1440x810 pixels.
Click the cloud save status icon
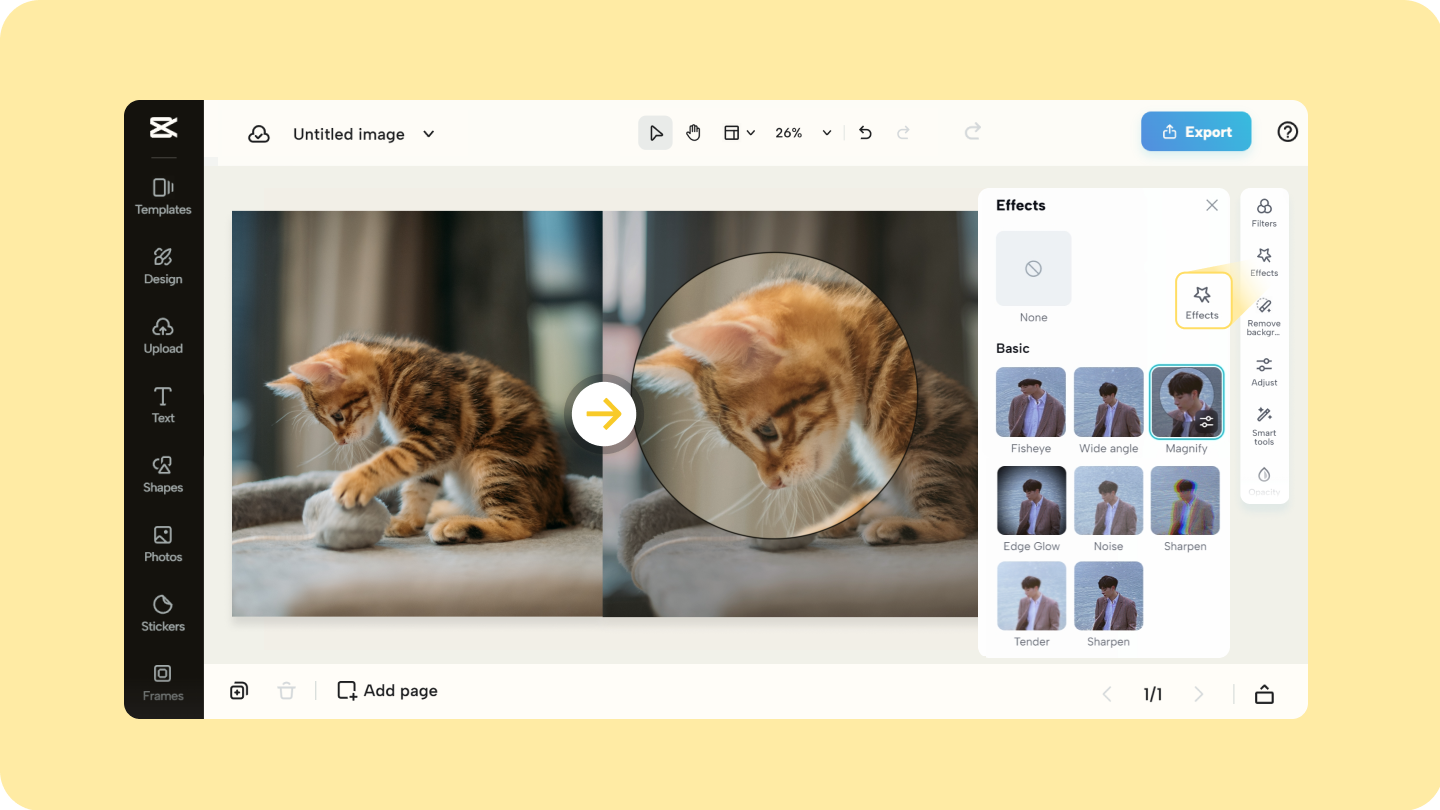tap(259, 134)
